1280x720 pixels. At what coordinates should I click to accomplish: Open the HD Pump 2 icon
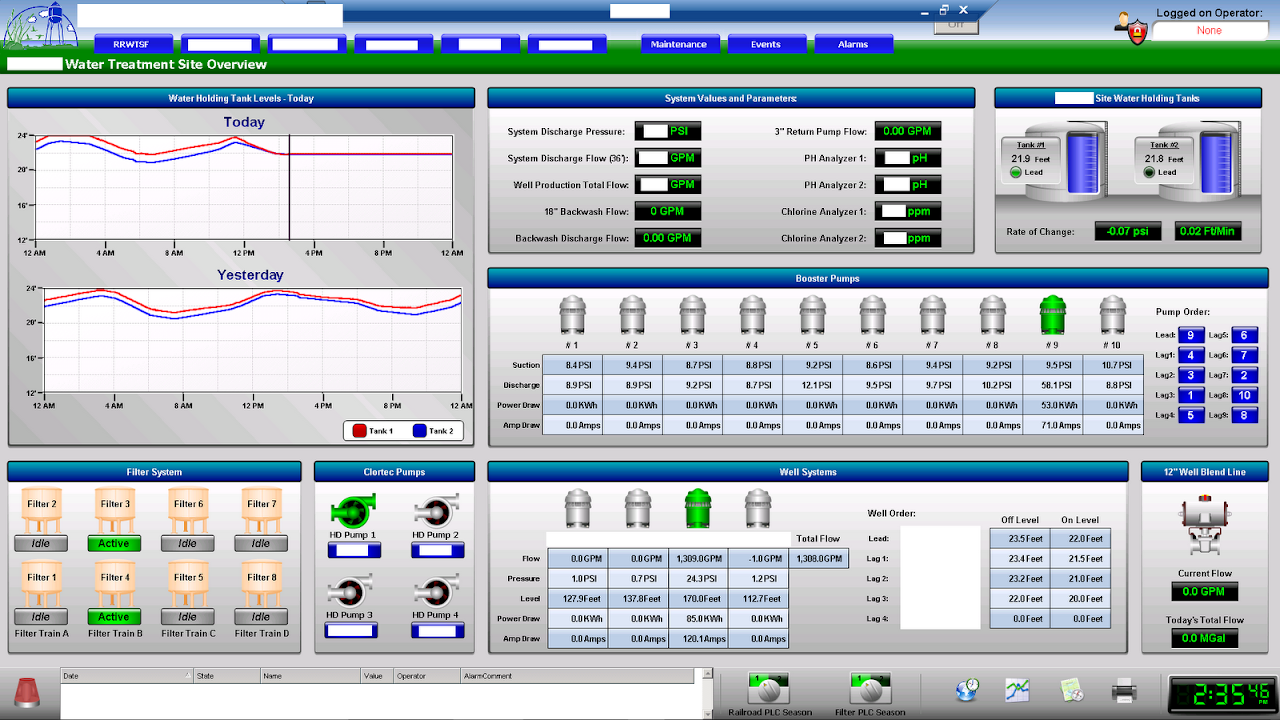(x=435, y=512)
